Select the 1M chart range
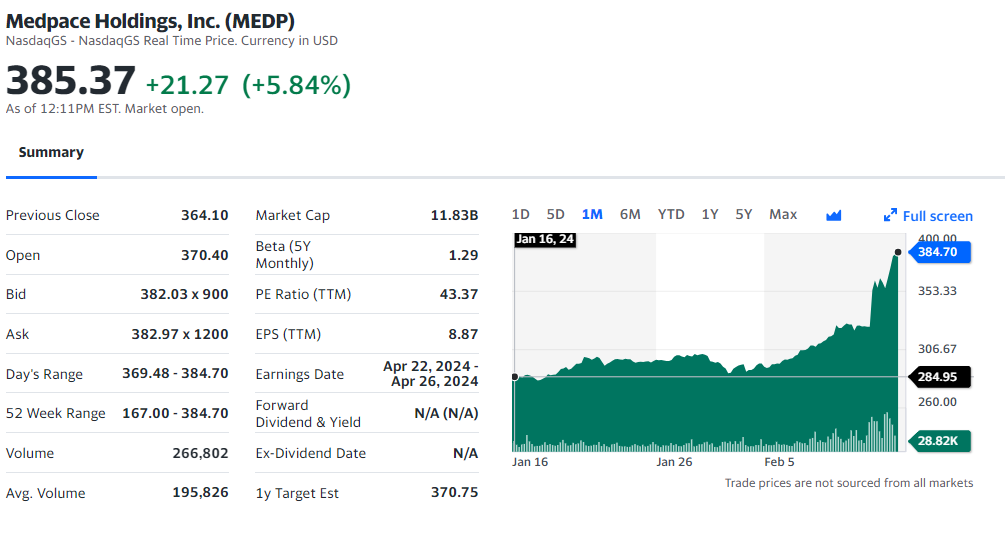 click(x=592, y=215)
